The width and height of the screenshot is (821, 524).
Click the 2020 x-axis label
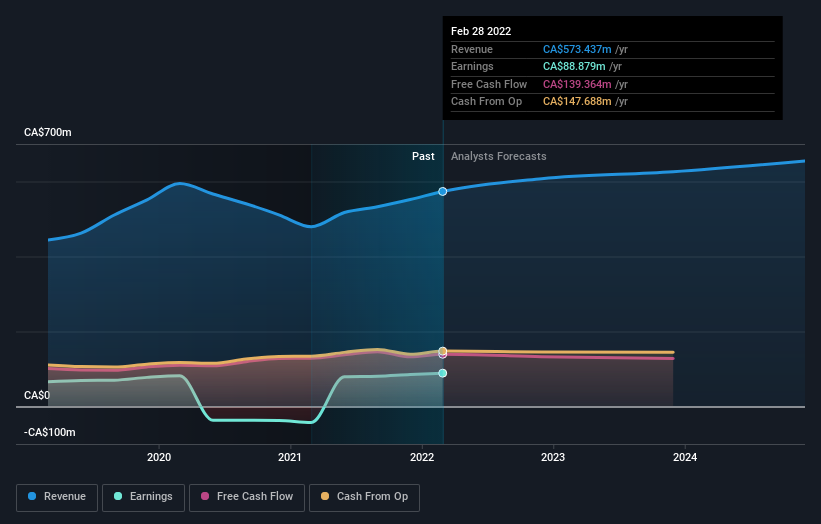[x=159, y=458]
